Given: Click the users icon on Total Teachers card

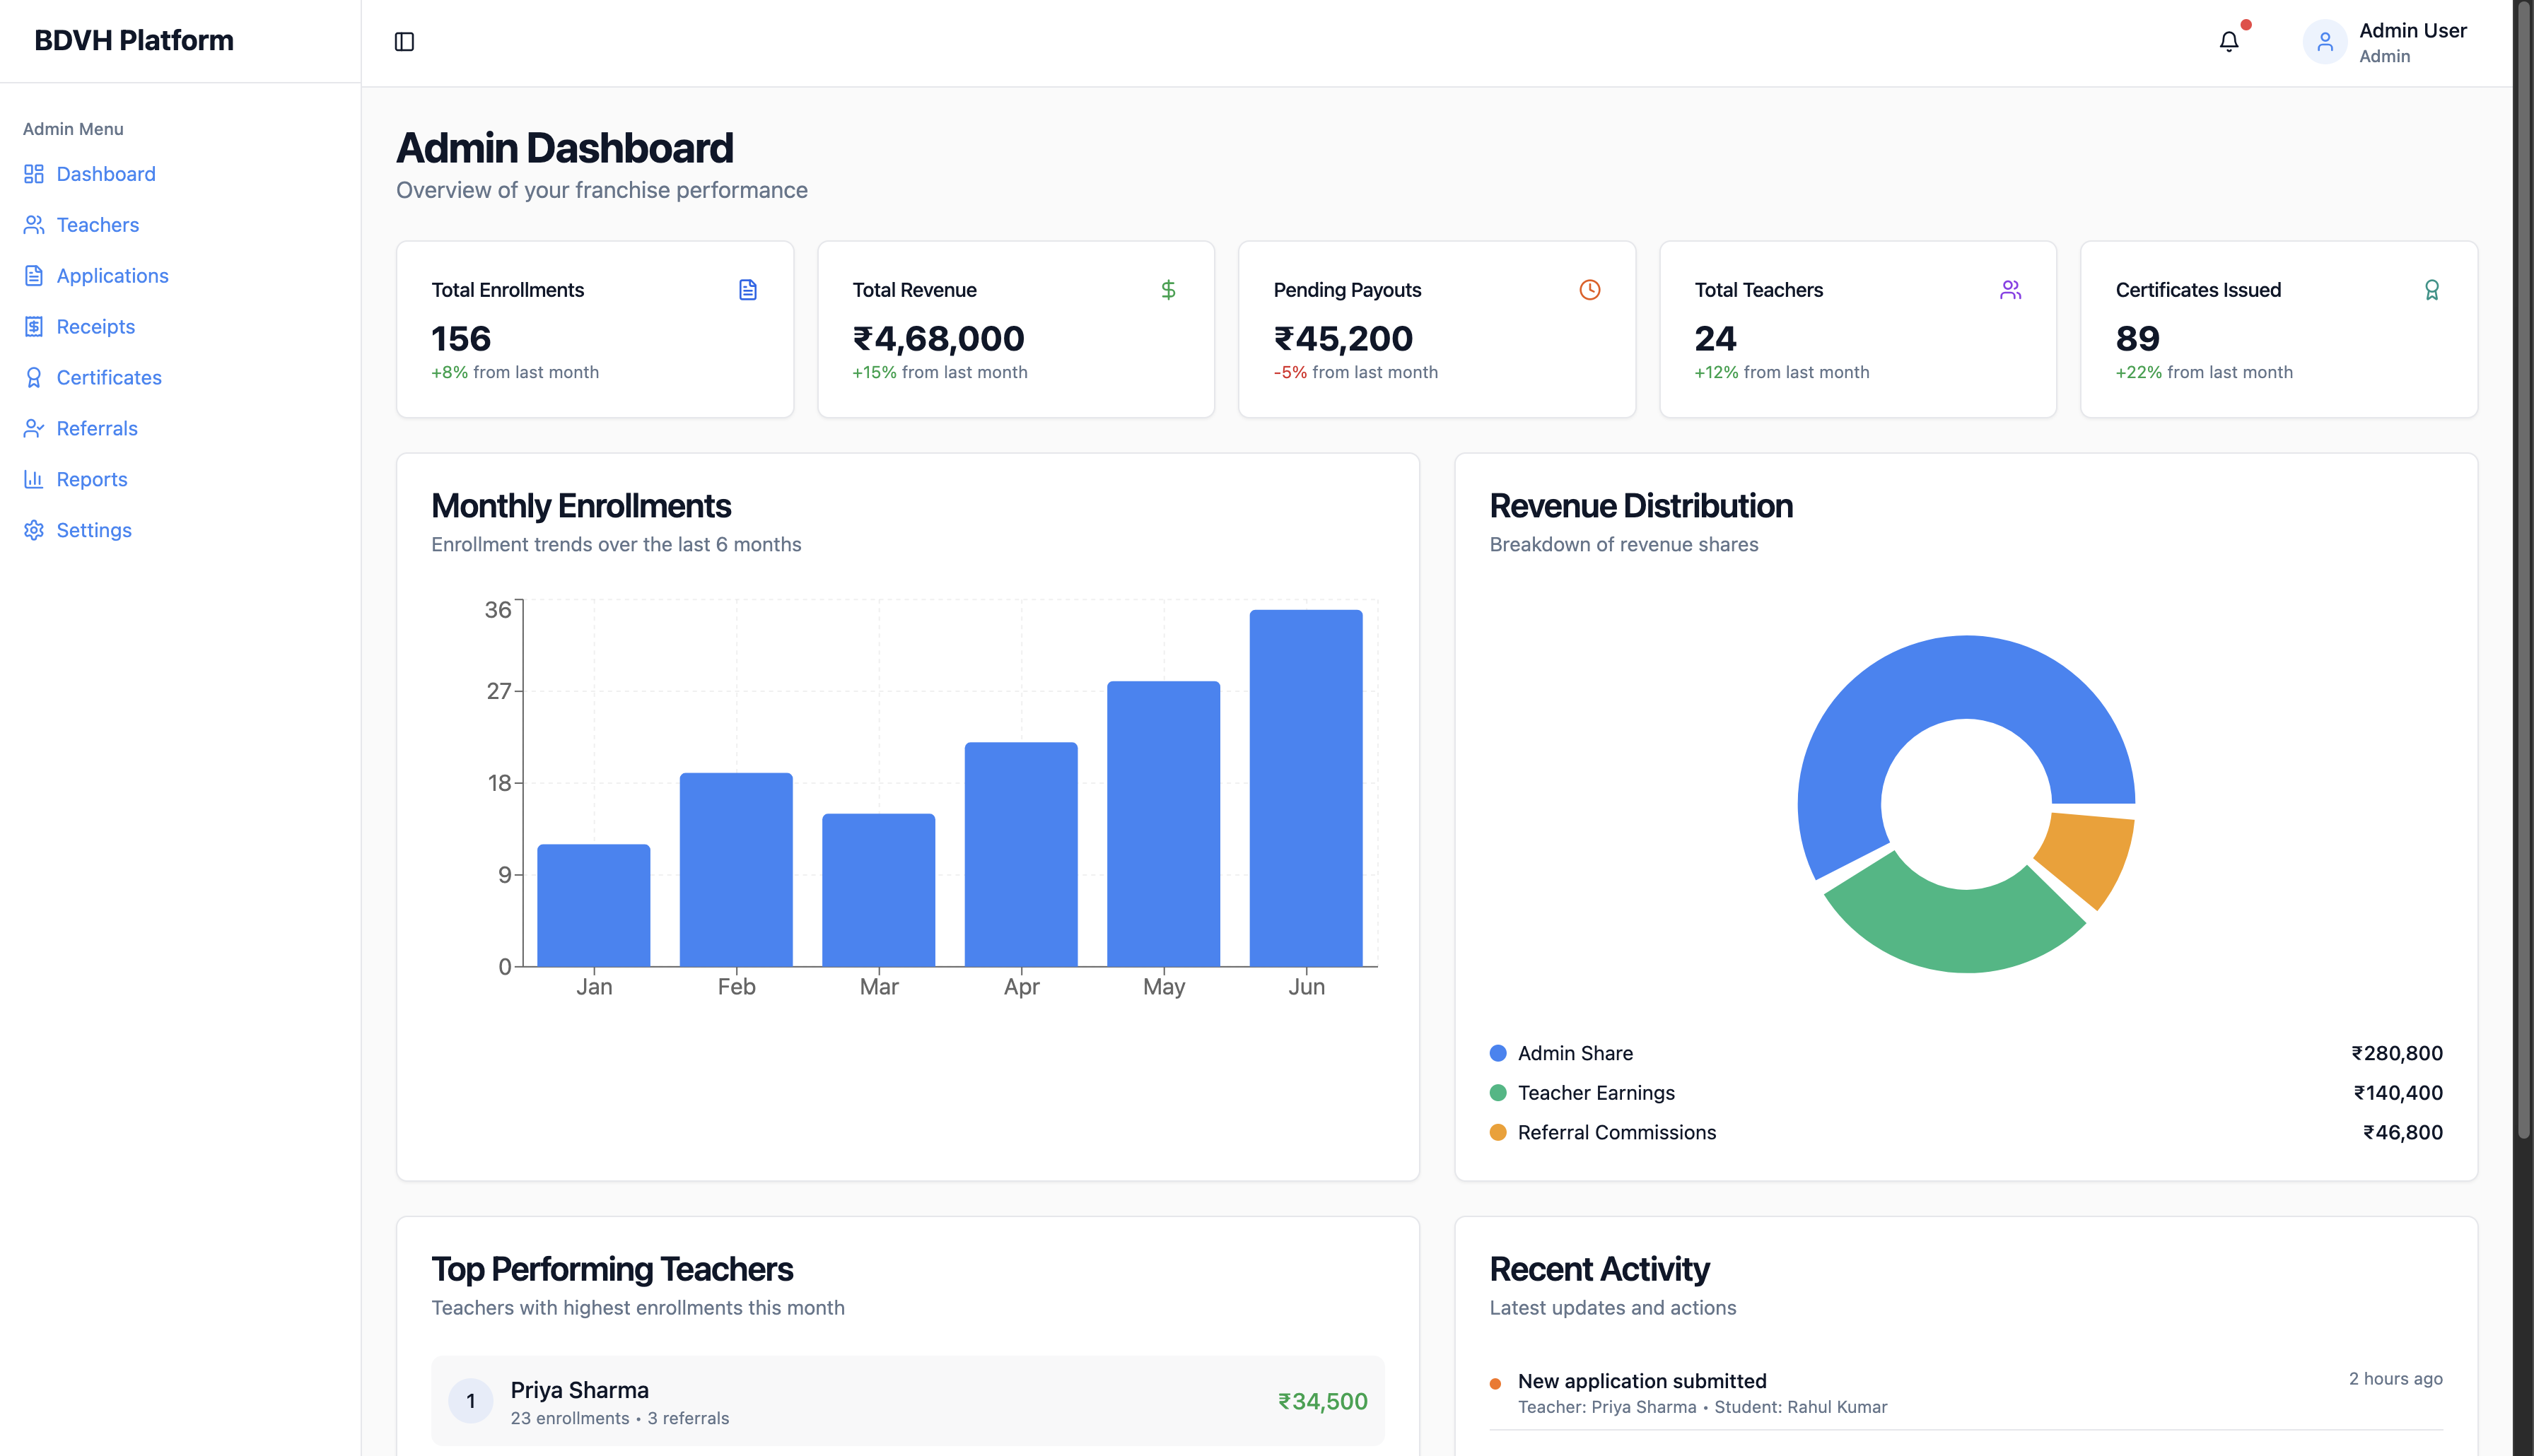Looking at the screenshot, I should coord(2010,290).
